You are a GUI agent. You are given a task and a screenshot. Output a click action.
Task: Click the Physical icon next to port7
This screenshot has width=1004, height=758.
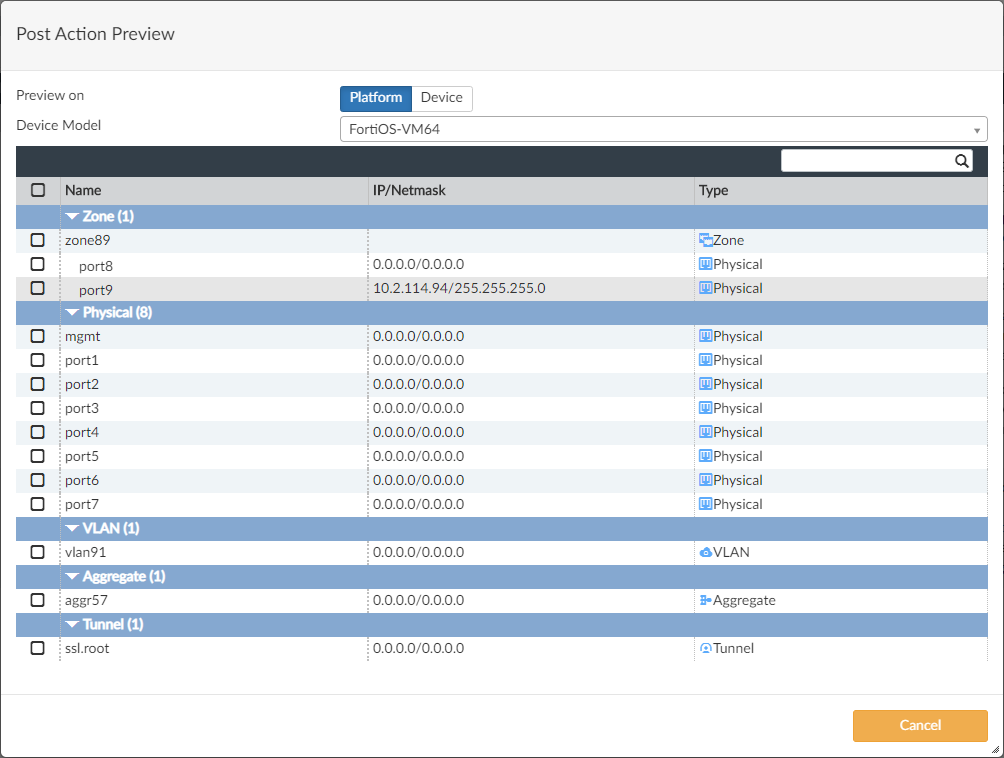707,504
